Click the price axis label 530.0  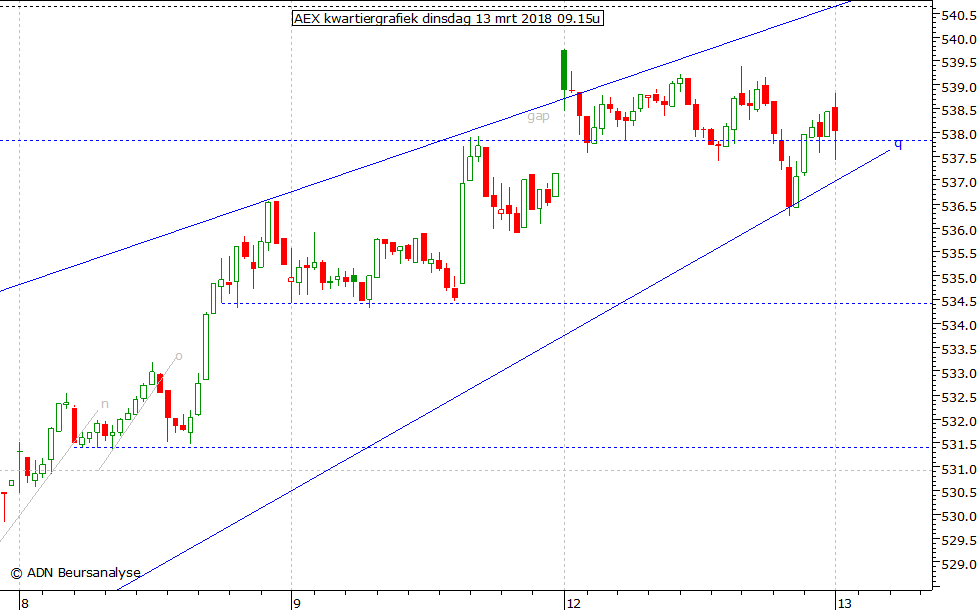[958, 517]
